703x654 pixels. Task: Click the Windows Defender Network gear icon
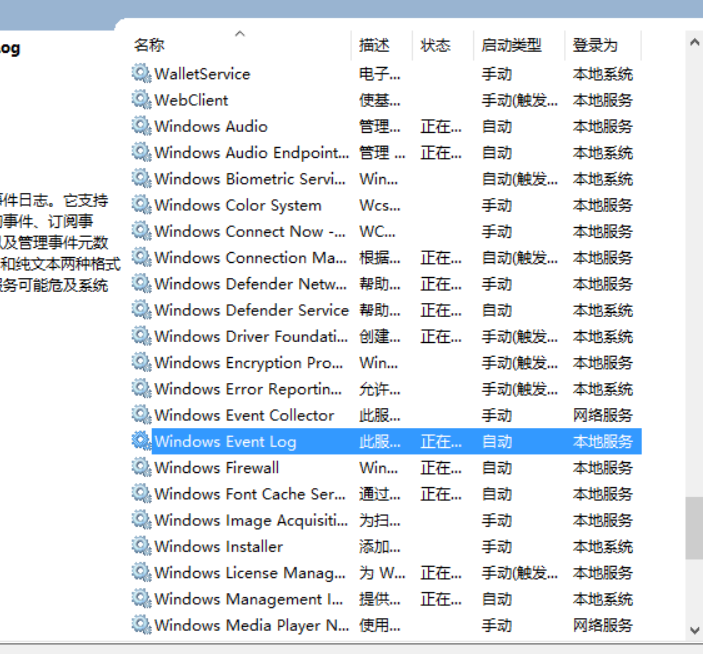click(141, 284)
